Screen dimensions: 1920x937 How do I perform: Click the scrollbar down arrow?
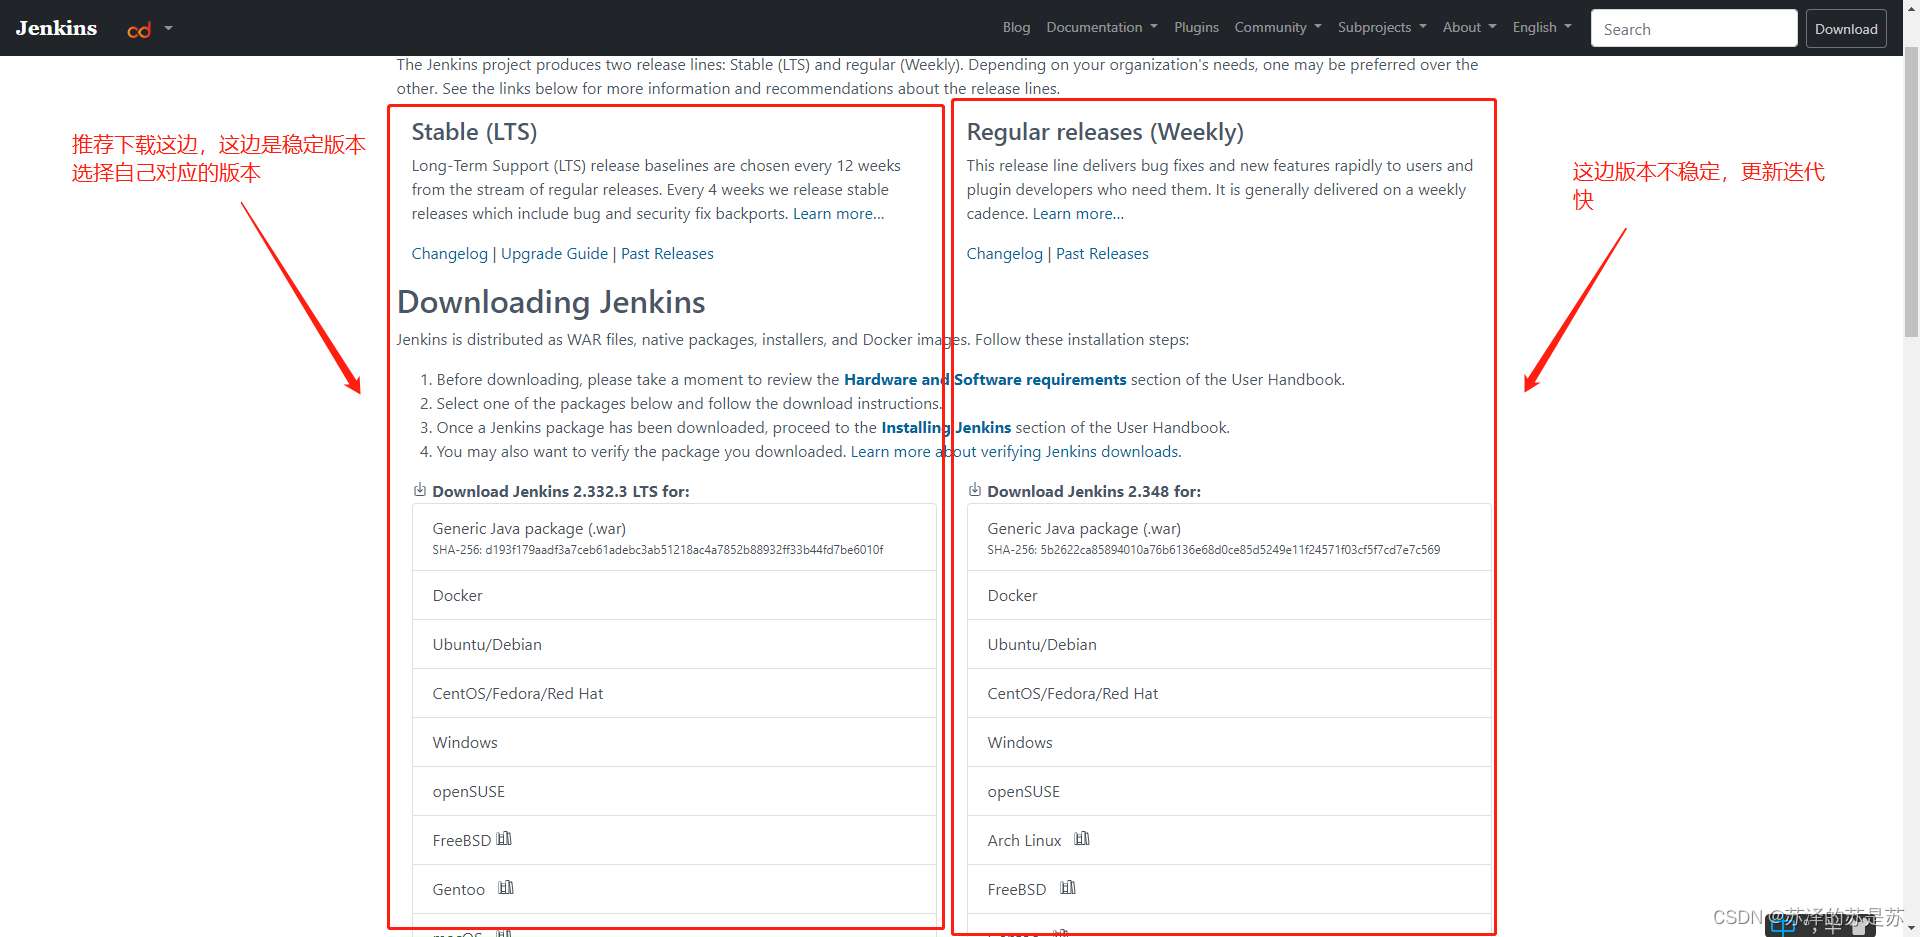pos(1911,928)
